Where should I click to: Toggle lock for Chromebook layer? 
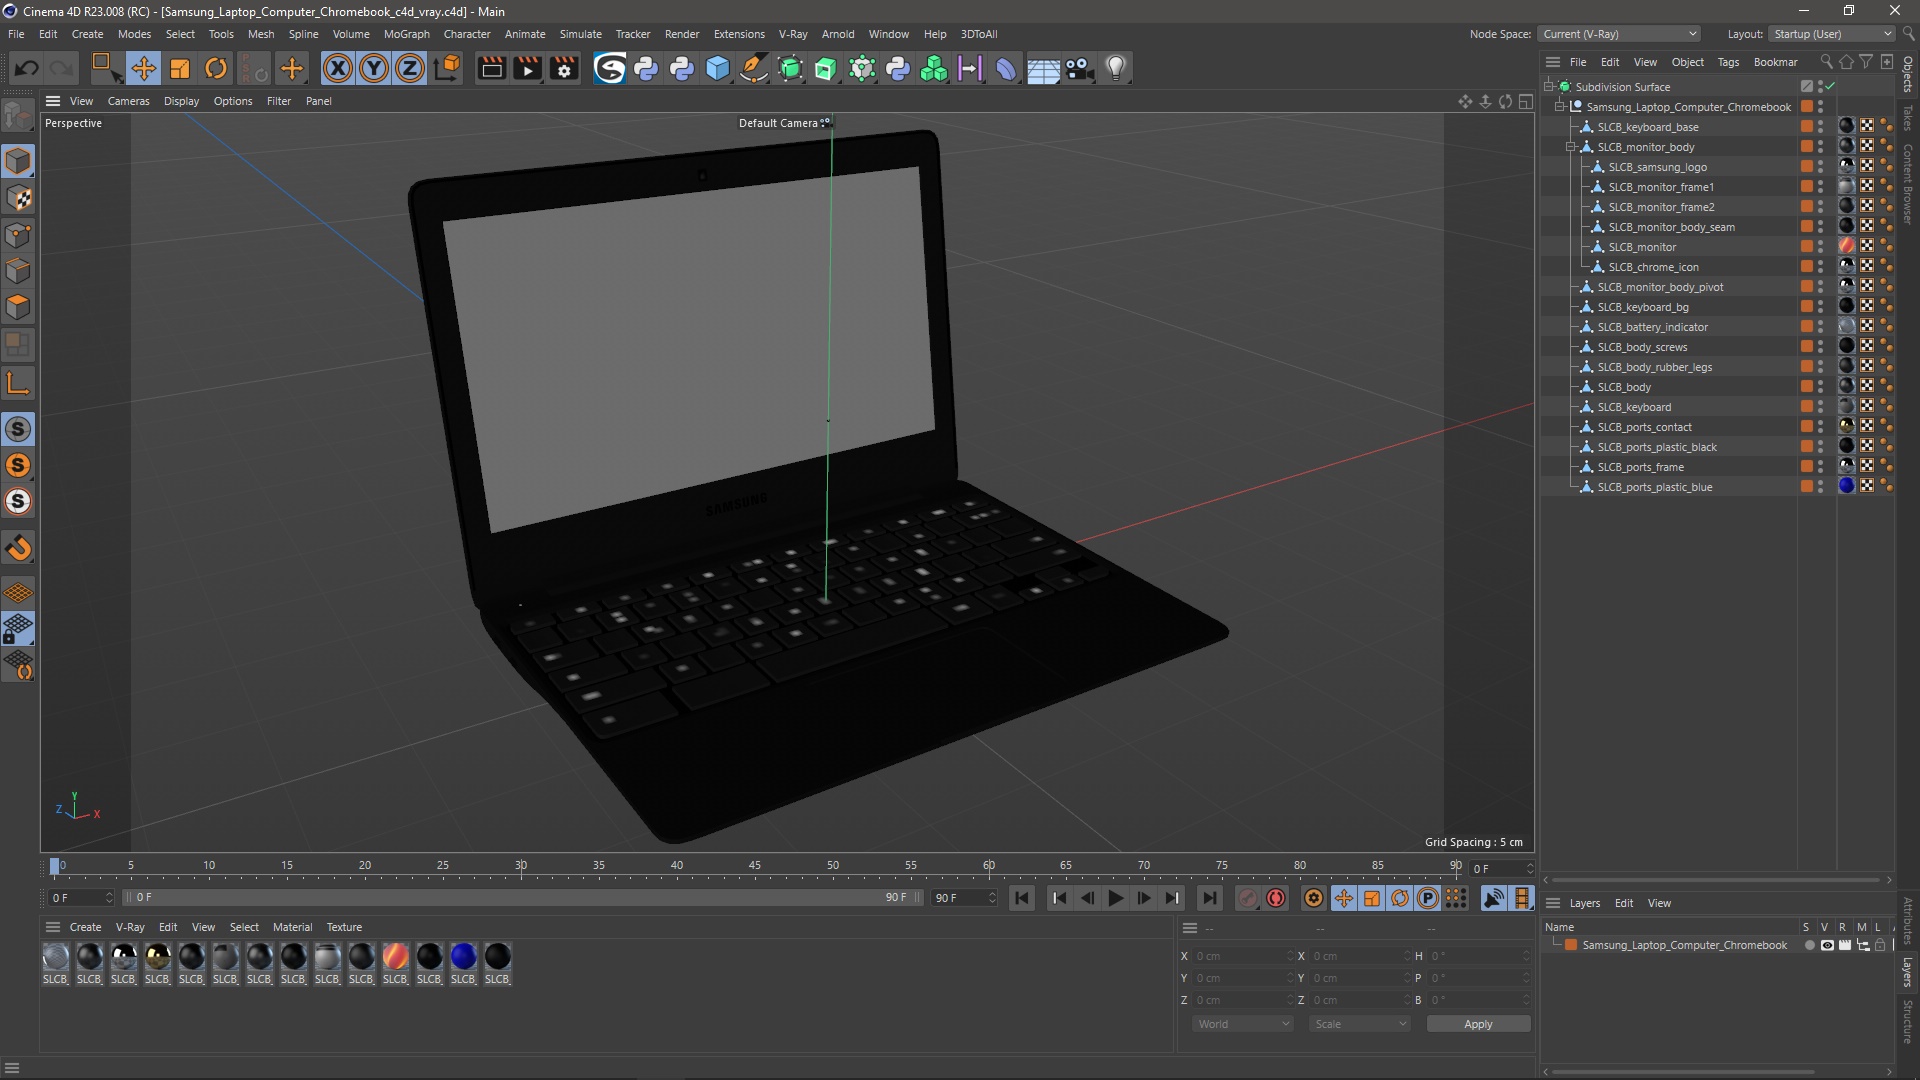1880,945
